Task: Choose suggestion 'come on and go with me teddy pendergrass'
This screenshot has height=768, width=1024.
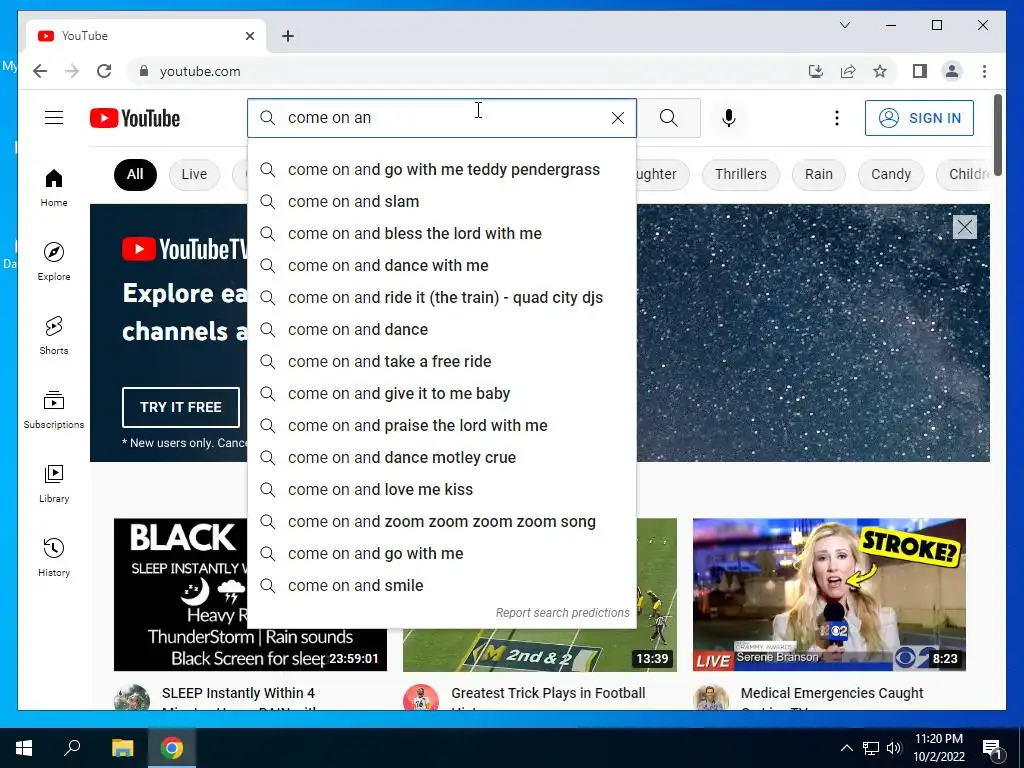Action: (x=441, y=169)
